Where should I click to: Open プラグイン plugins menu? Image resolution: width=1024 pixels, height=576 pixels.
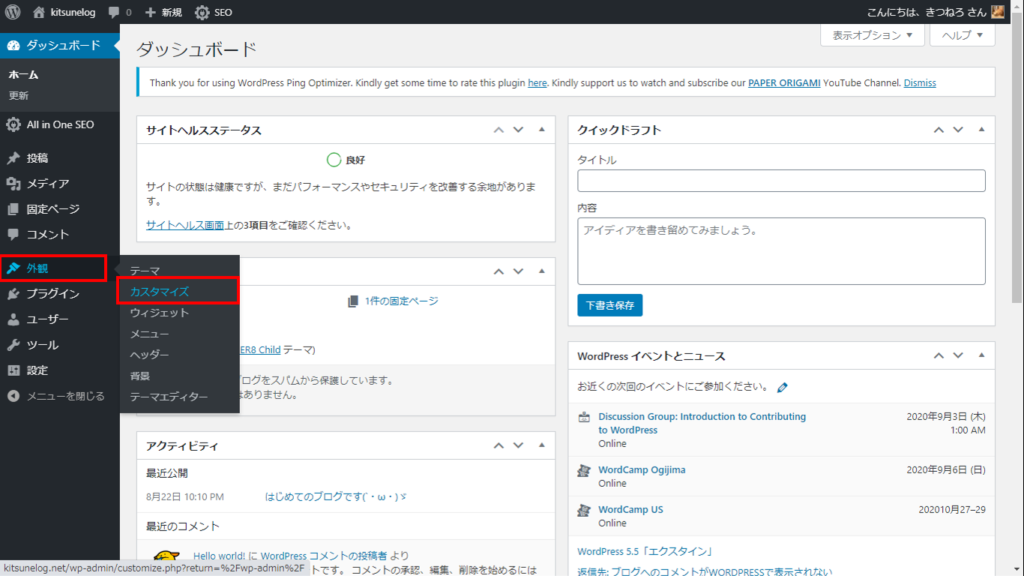click(x=59, y=294)
